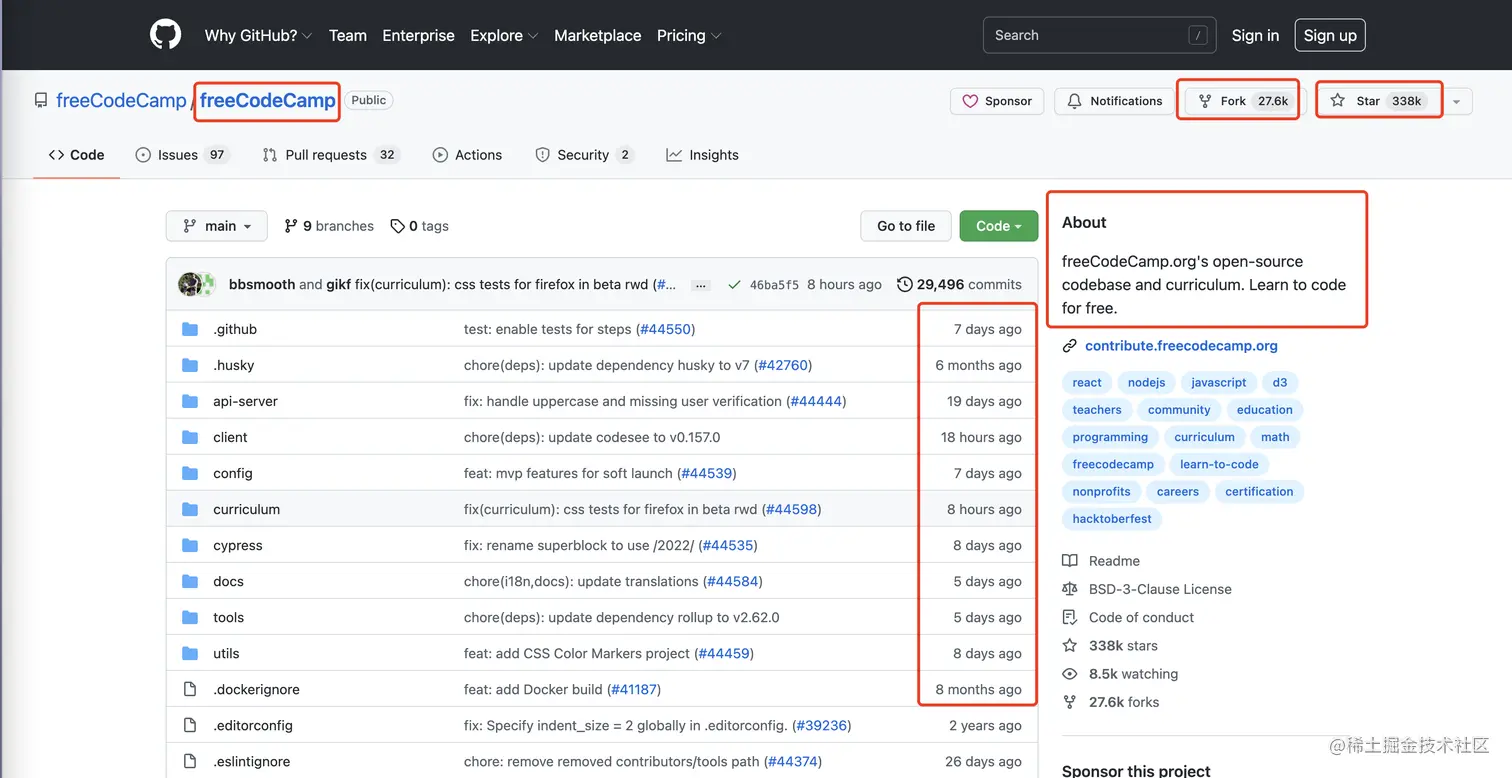
Task: Select the curriculum folder icon
Action: pos(190,509)
